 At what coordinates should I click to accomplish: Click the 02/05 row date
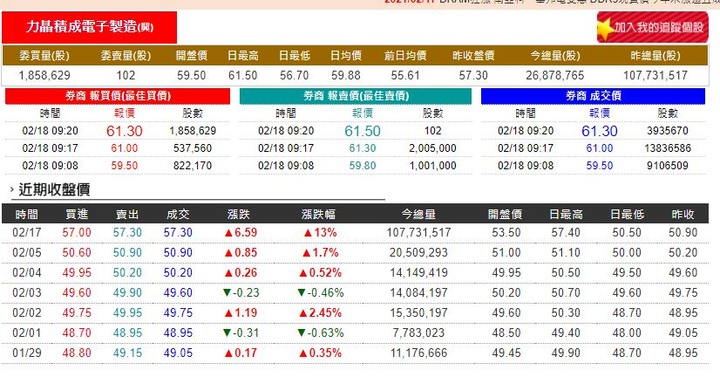click(x=27, y=253)
